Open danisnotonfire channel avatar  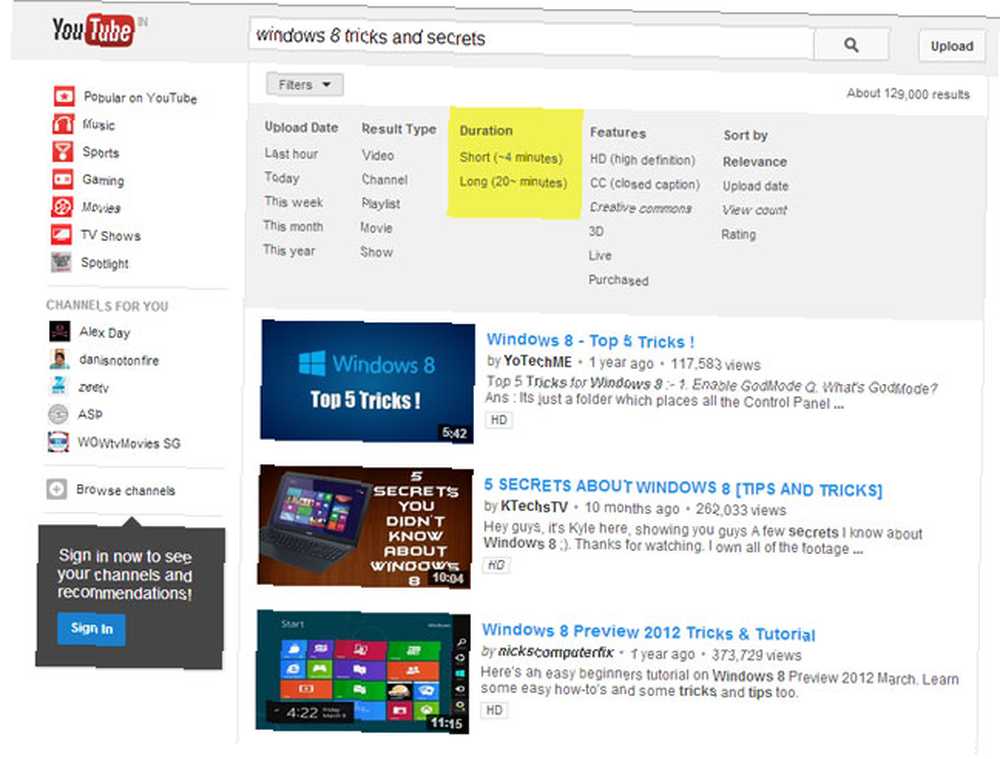coord(59,359)
